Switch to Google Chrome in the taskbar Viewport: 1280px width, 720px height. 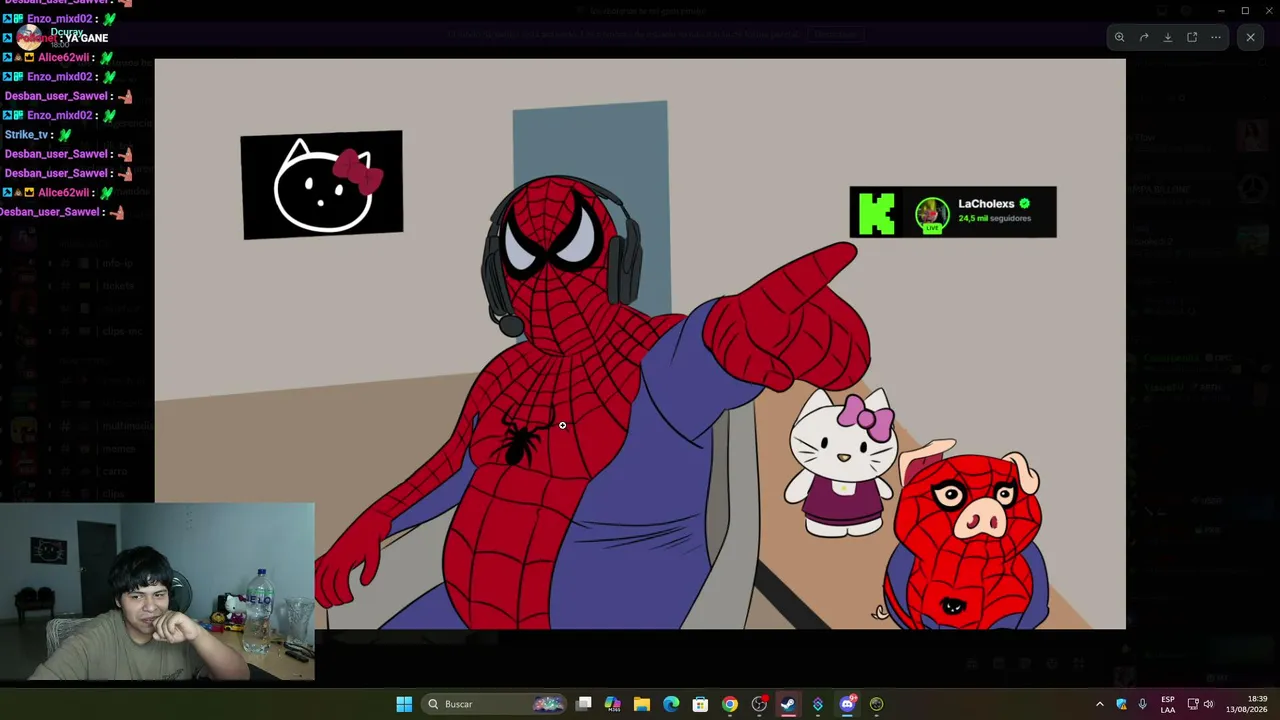point(730,704)
